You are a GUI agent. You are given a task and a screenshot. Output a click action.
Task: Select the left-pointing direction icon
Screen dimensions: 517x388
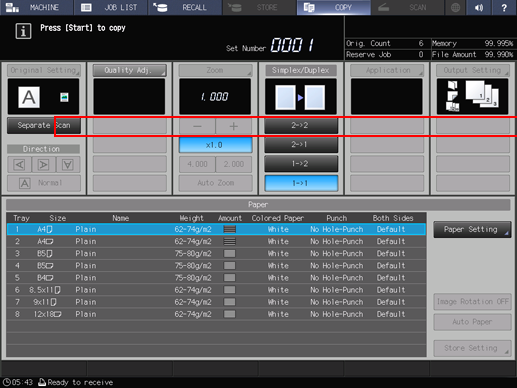[19, 165]
